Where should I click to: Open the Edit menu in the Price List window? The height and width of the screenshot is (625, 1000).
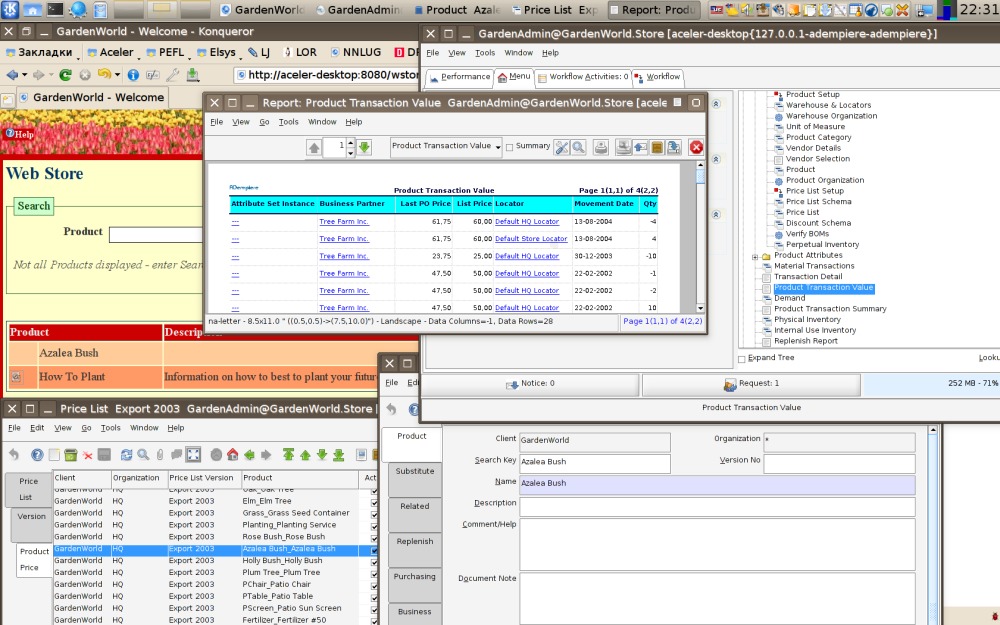tap(37, 428)
